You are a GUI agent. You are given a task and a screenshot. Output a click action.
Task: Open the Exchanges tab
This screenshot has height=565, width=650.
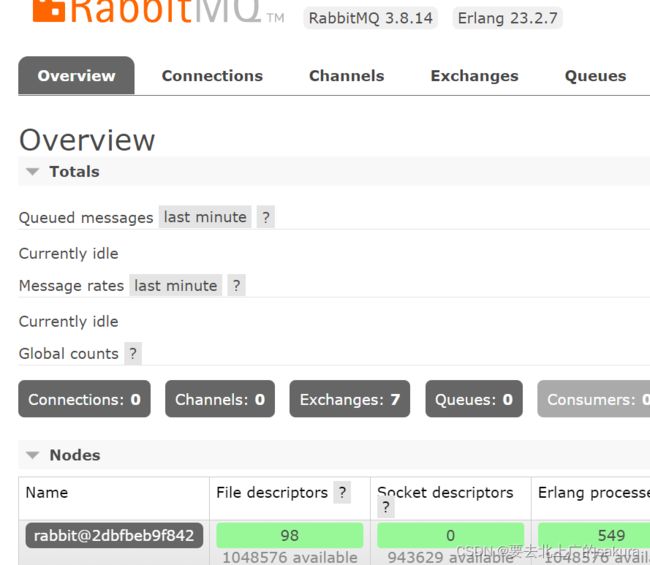tap(475, 76)
